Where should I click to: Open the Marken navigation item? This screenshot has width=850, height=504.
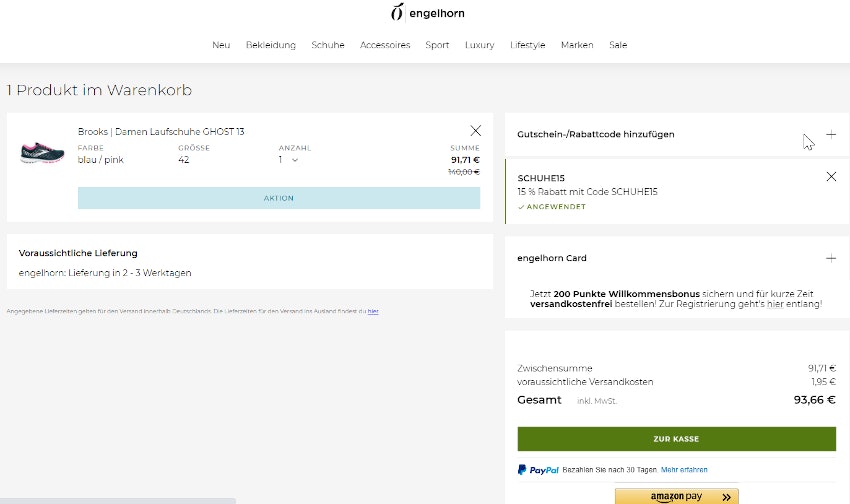point(577,45)
